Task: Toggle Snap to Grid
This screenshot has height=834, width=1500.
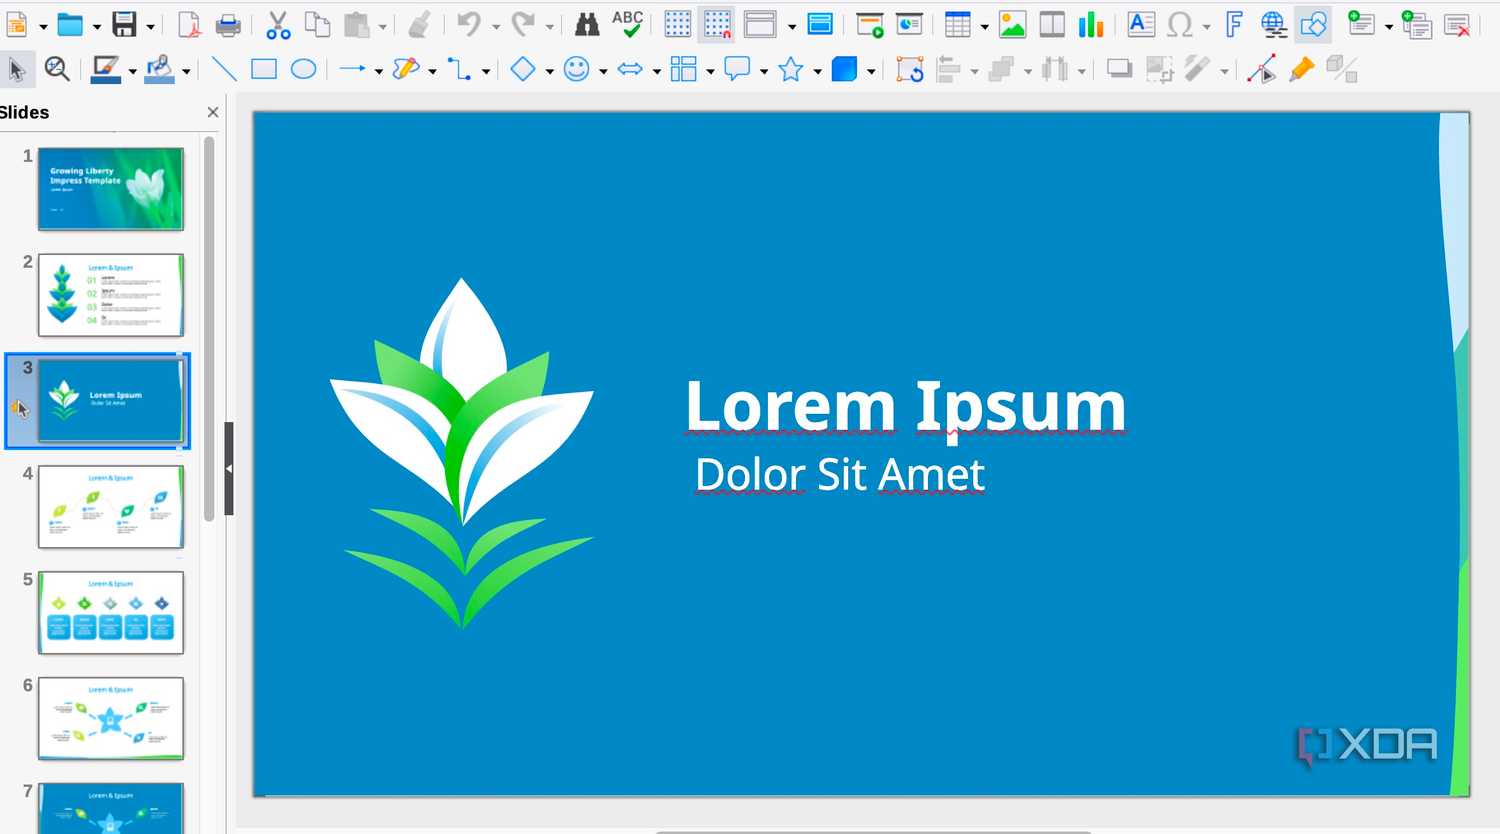Action: pos(717,24)
